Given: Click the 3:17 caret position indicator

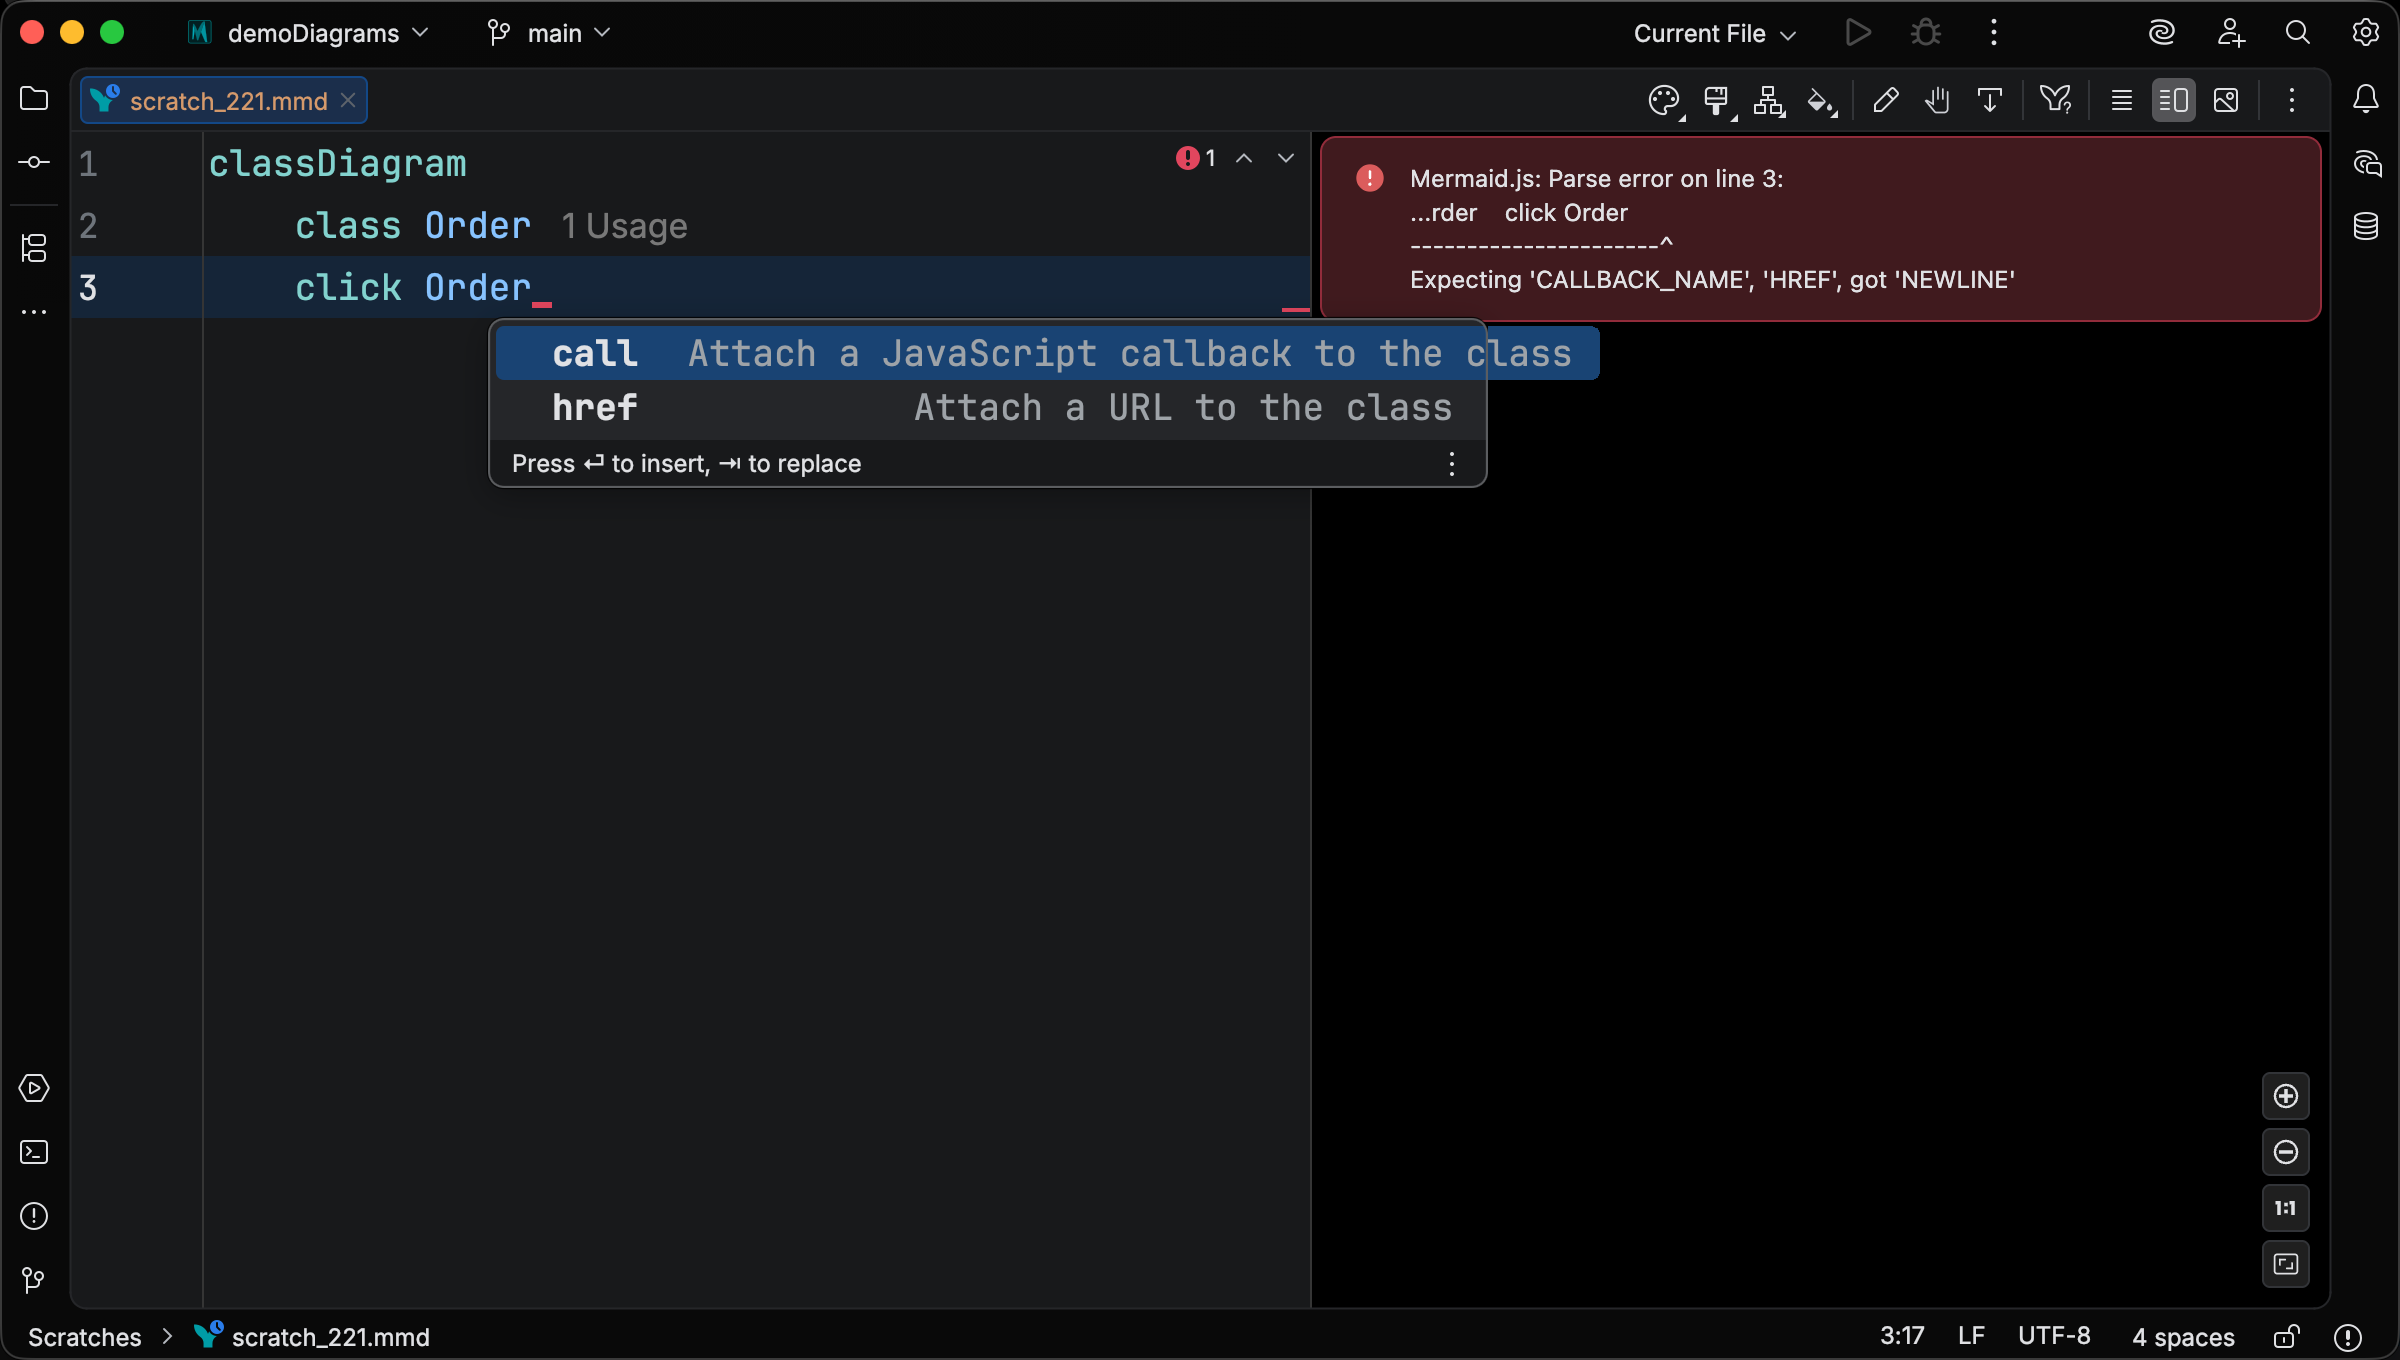Looking at the screenshot, I should pyautogui.click(x=1901, y=1336).
